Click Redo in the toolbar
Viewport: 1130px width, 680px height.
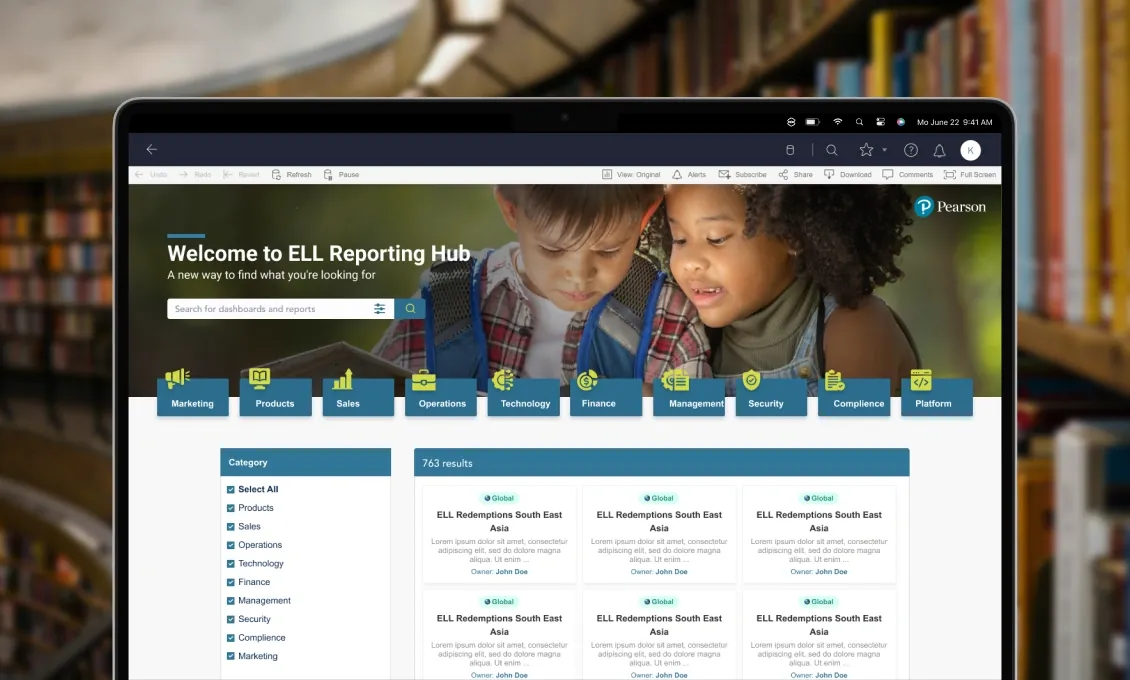[x=195, y=174]
